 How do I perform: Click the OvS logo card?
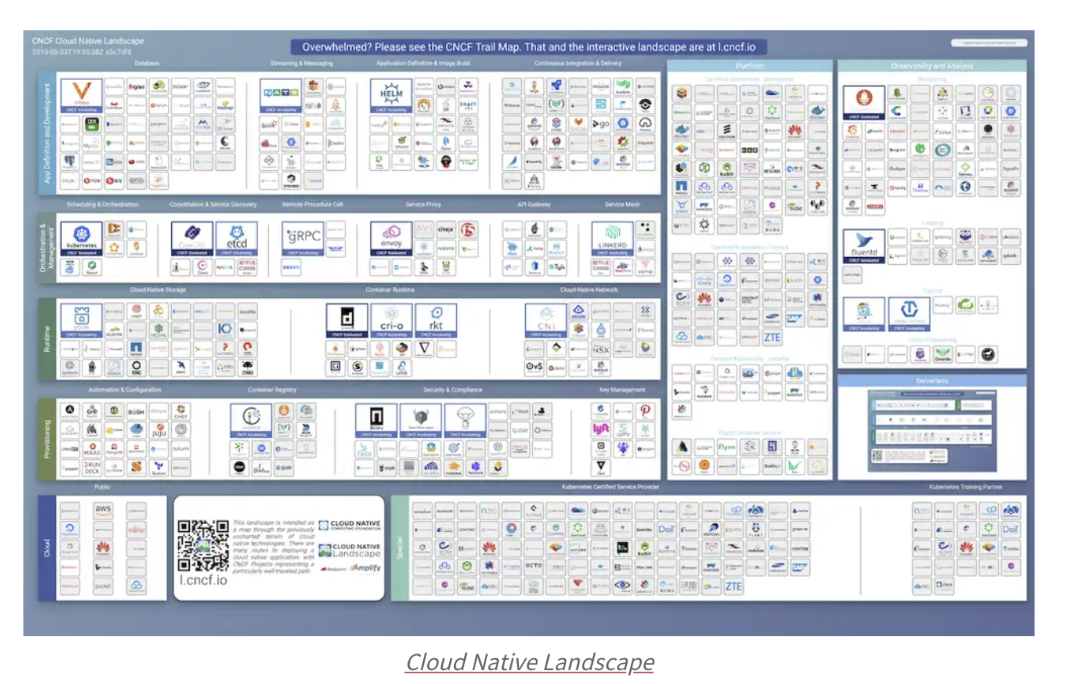(534, 367)
